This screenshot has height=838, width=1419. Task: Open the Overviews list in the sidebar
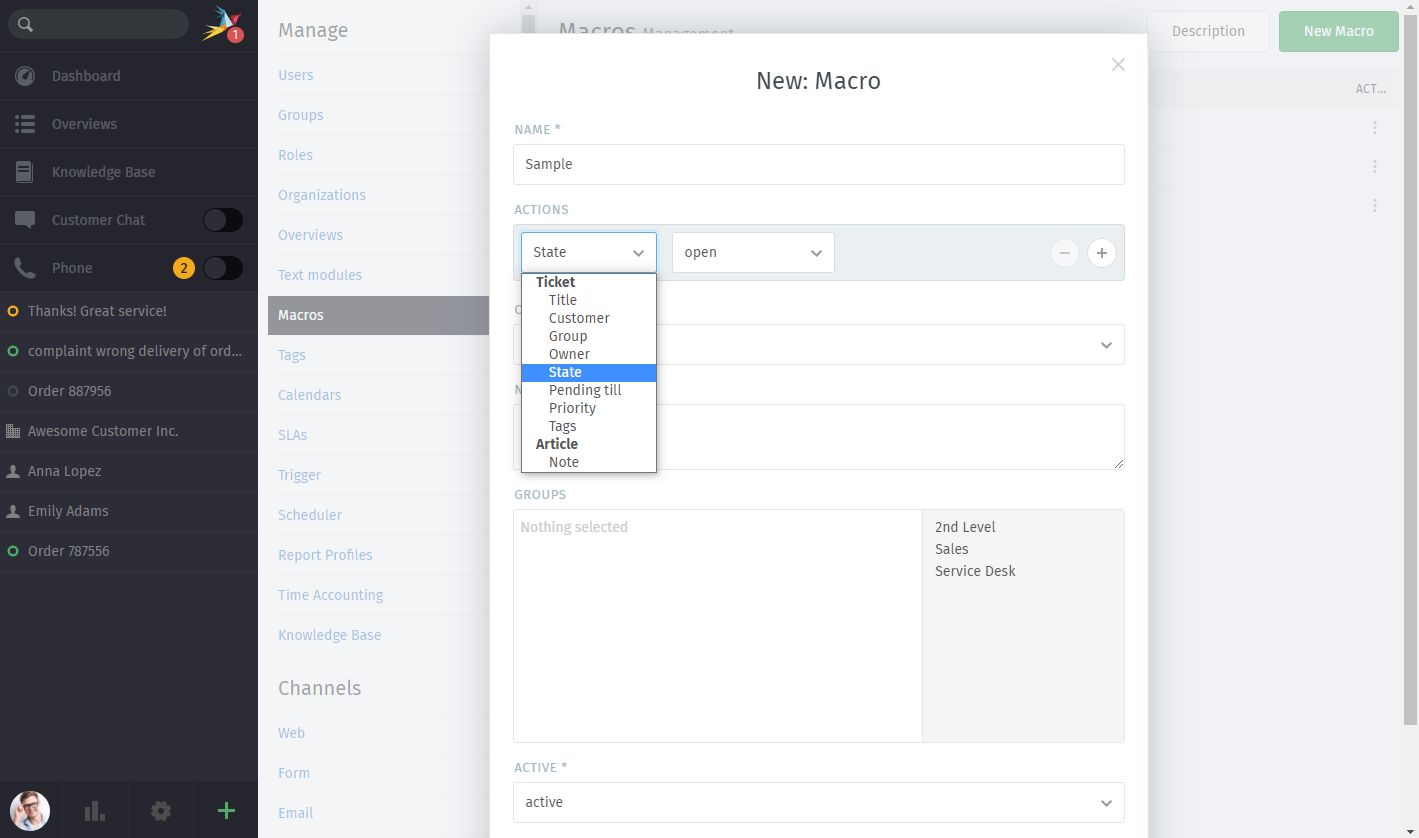tap(129, 124)
